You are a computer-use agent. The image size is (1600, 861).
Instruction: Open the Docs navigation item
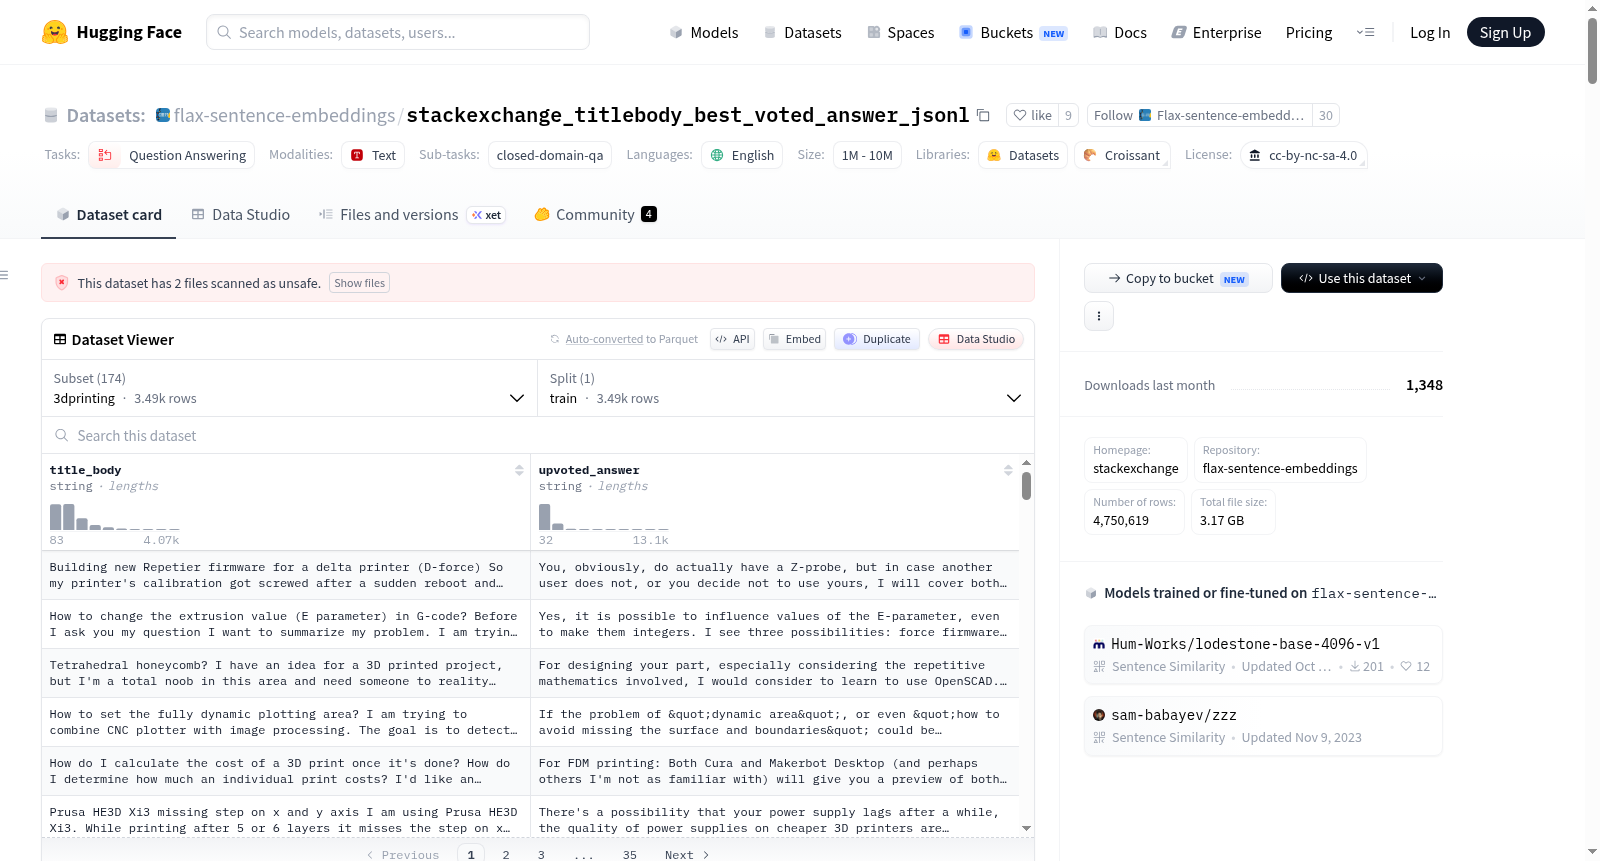(x=1119, y=32)
